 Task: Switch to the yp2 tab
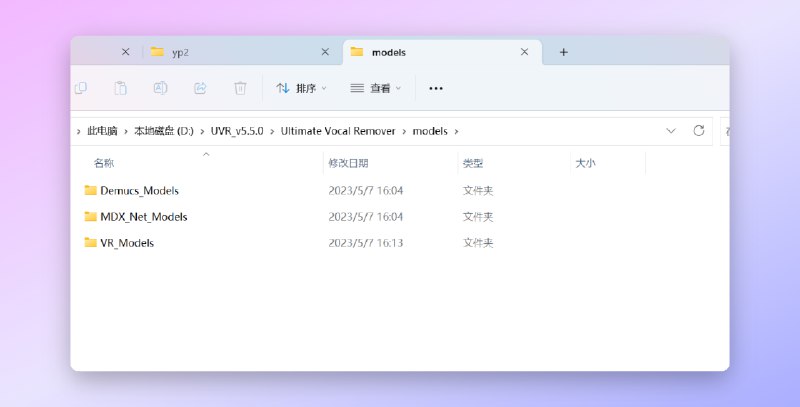click(x=230, y=52)
